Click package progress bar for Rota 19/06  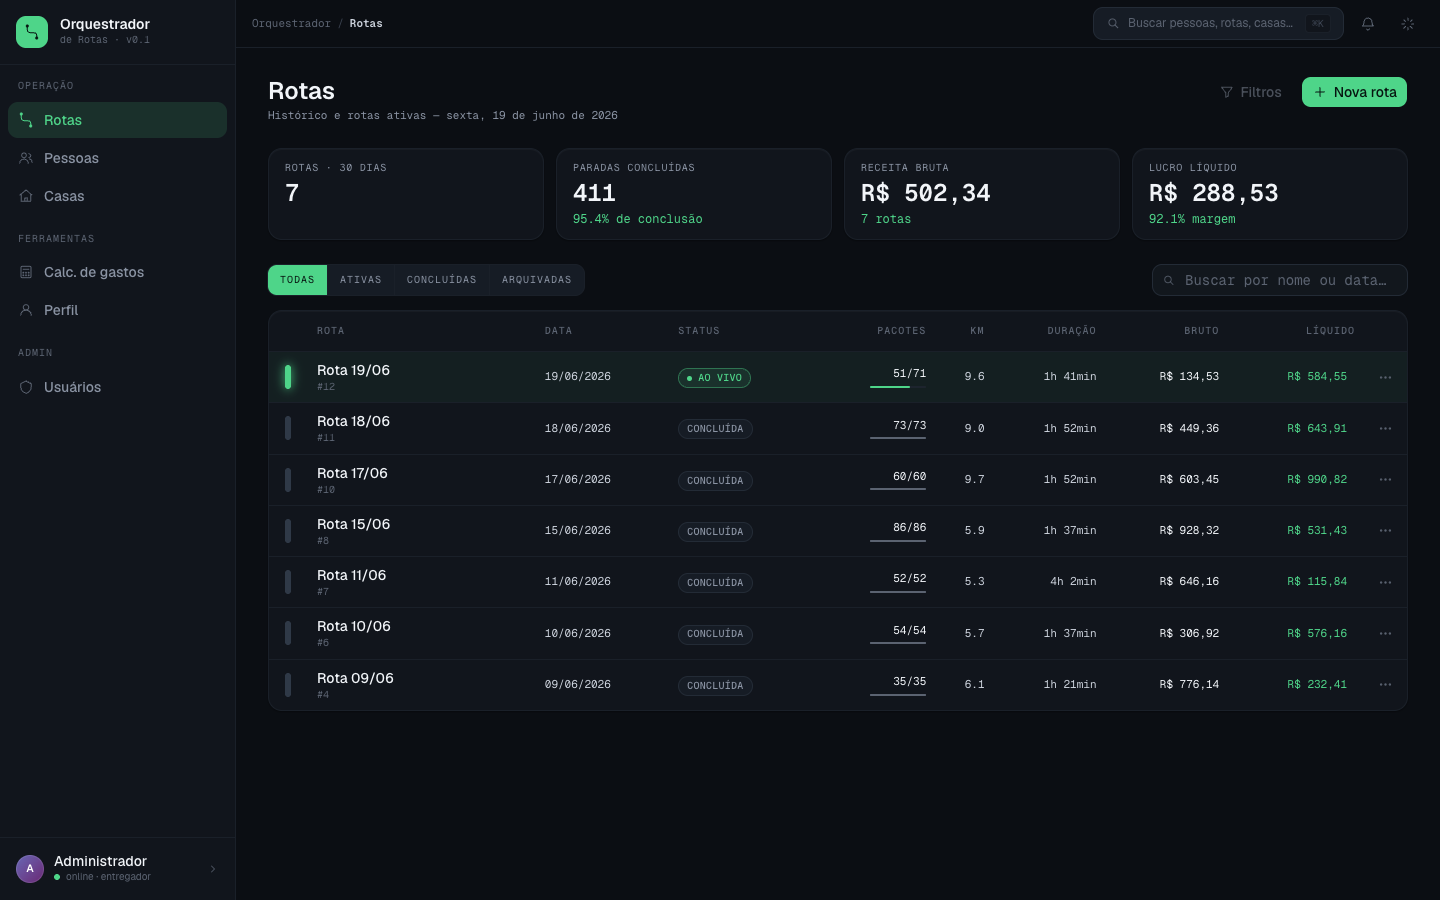point(898,387)
